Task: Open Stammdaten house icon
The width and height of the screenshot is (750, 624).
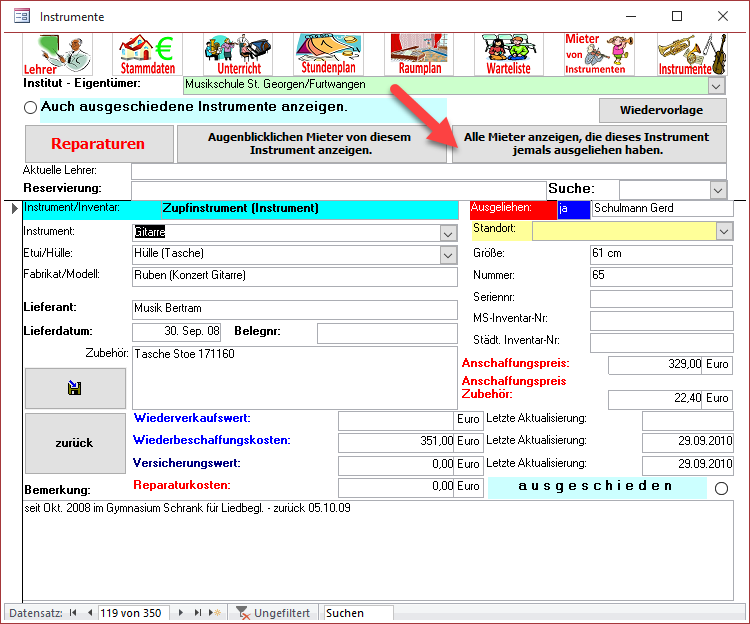Action: click(147, 54)
